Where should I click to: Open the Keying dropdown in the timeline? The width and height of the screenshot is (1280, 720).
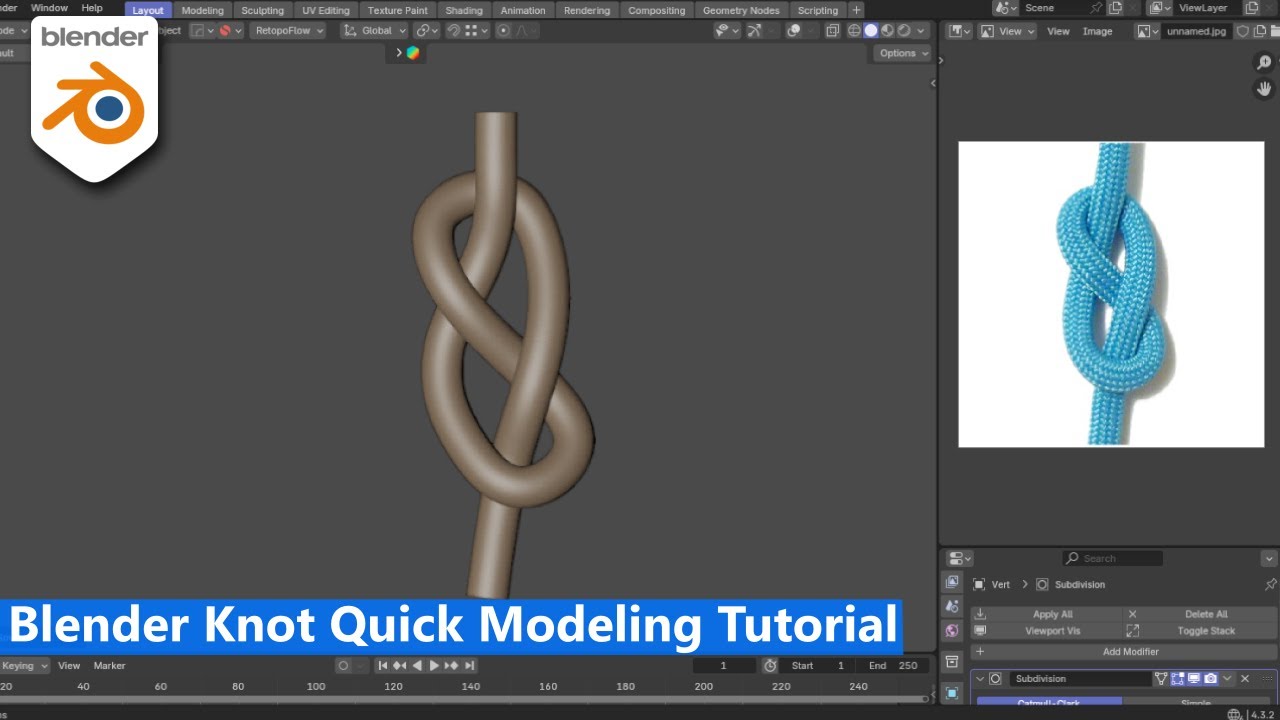point(24,666)
